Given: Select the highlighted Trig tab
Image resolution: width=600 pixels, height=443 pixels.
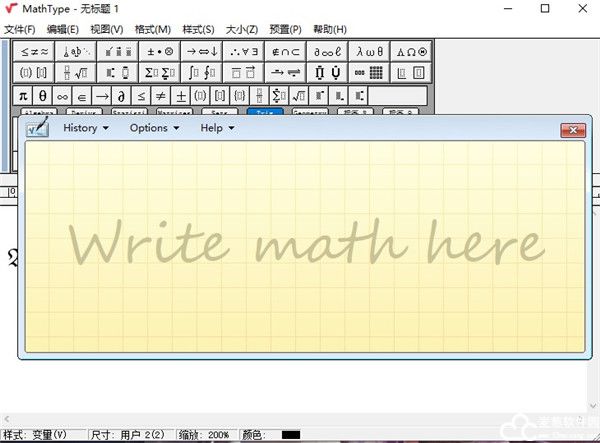Looking at the screenshot, I should [x=264, y=113].
